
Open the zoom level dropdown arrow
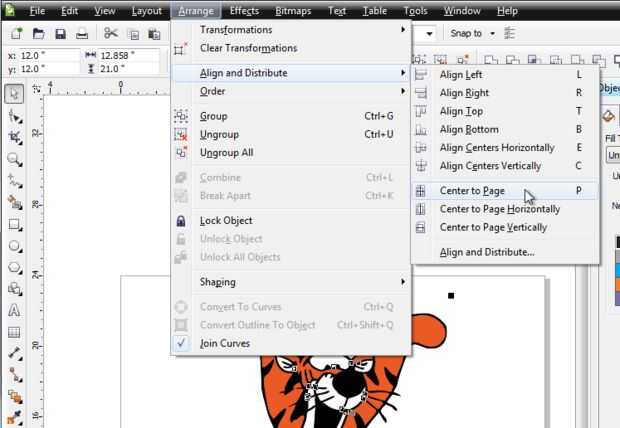(429, 34)
